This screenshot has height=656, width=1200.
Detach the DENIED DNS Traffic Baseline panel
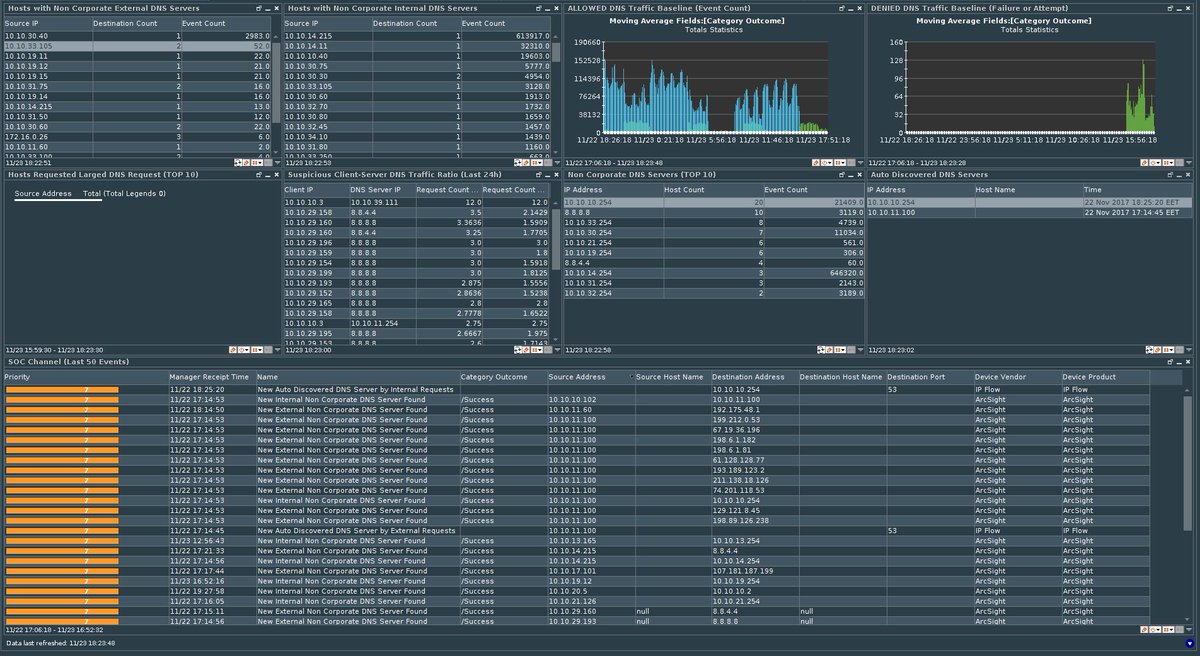[x=1169, y=8]
